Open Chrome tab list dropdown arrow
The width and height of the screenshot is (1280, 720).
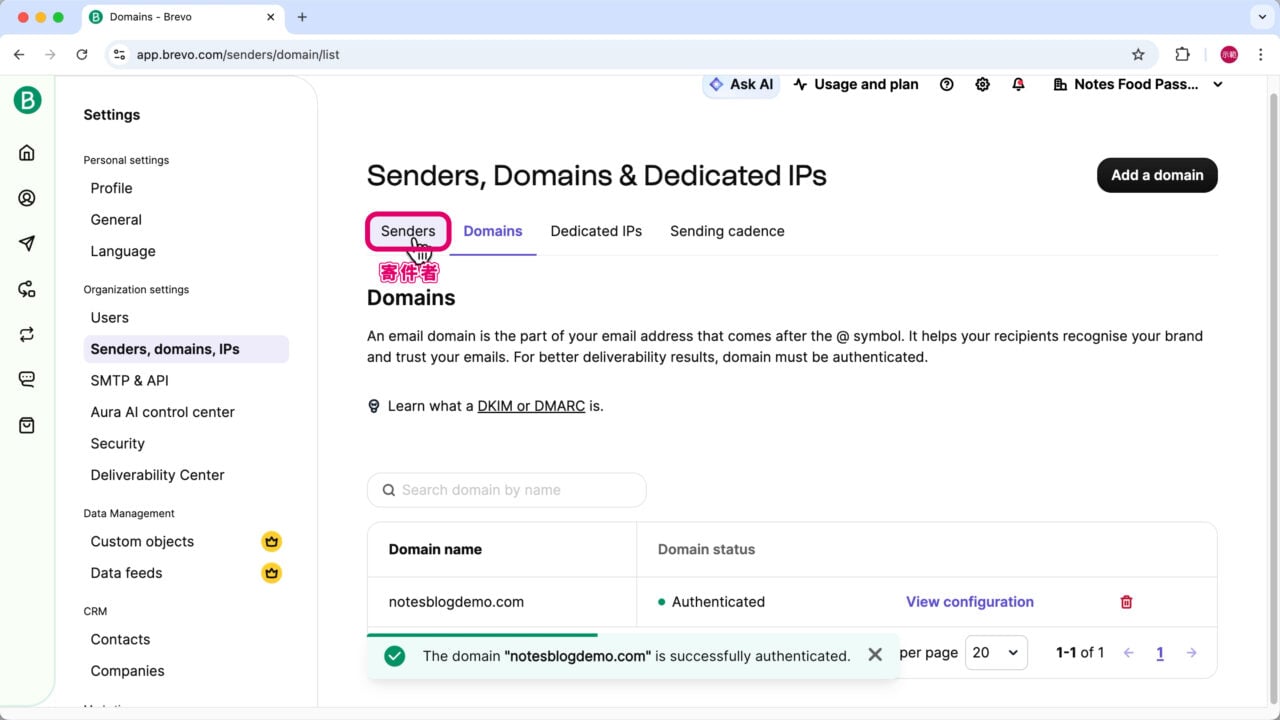coord(1260,17)
